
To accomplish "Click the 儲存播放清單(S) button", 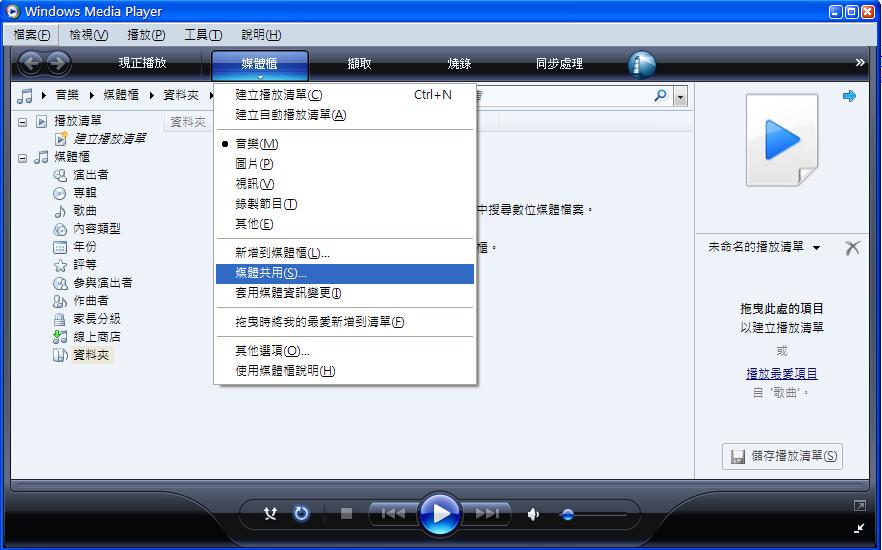I will (x=782, y=456).
